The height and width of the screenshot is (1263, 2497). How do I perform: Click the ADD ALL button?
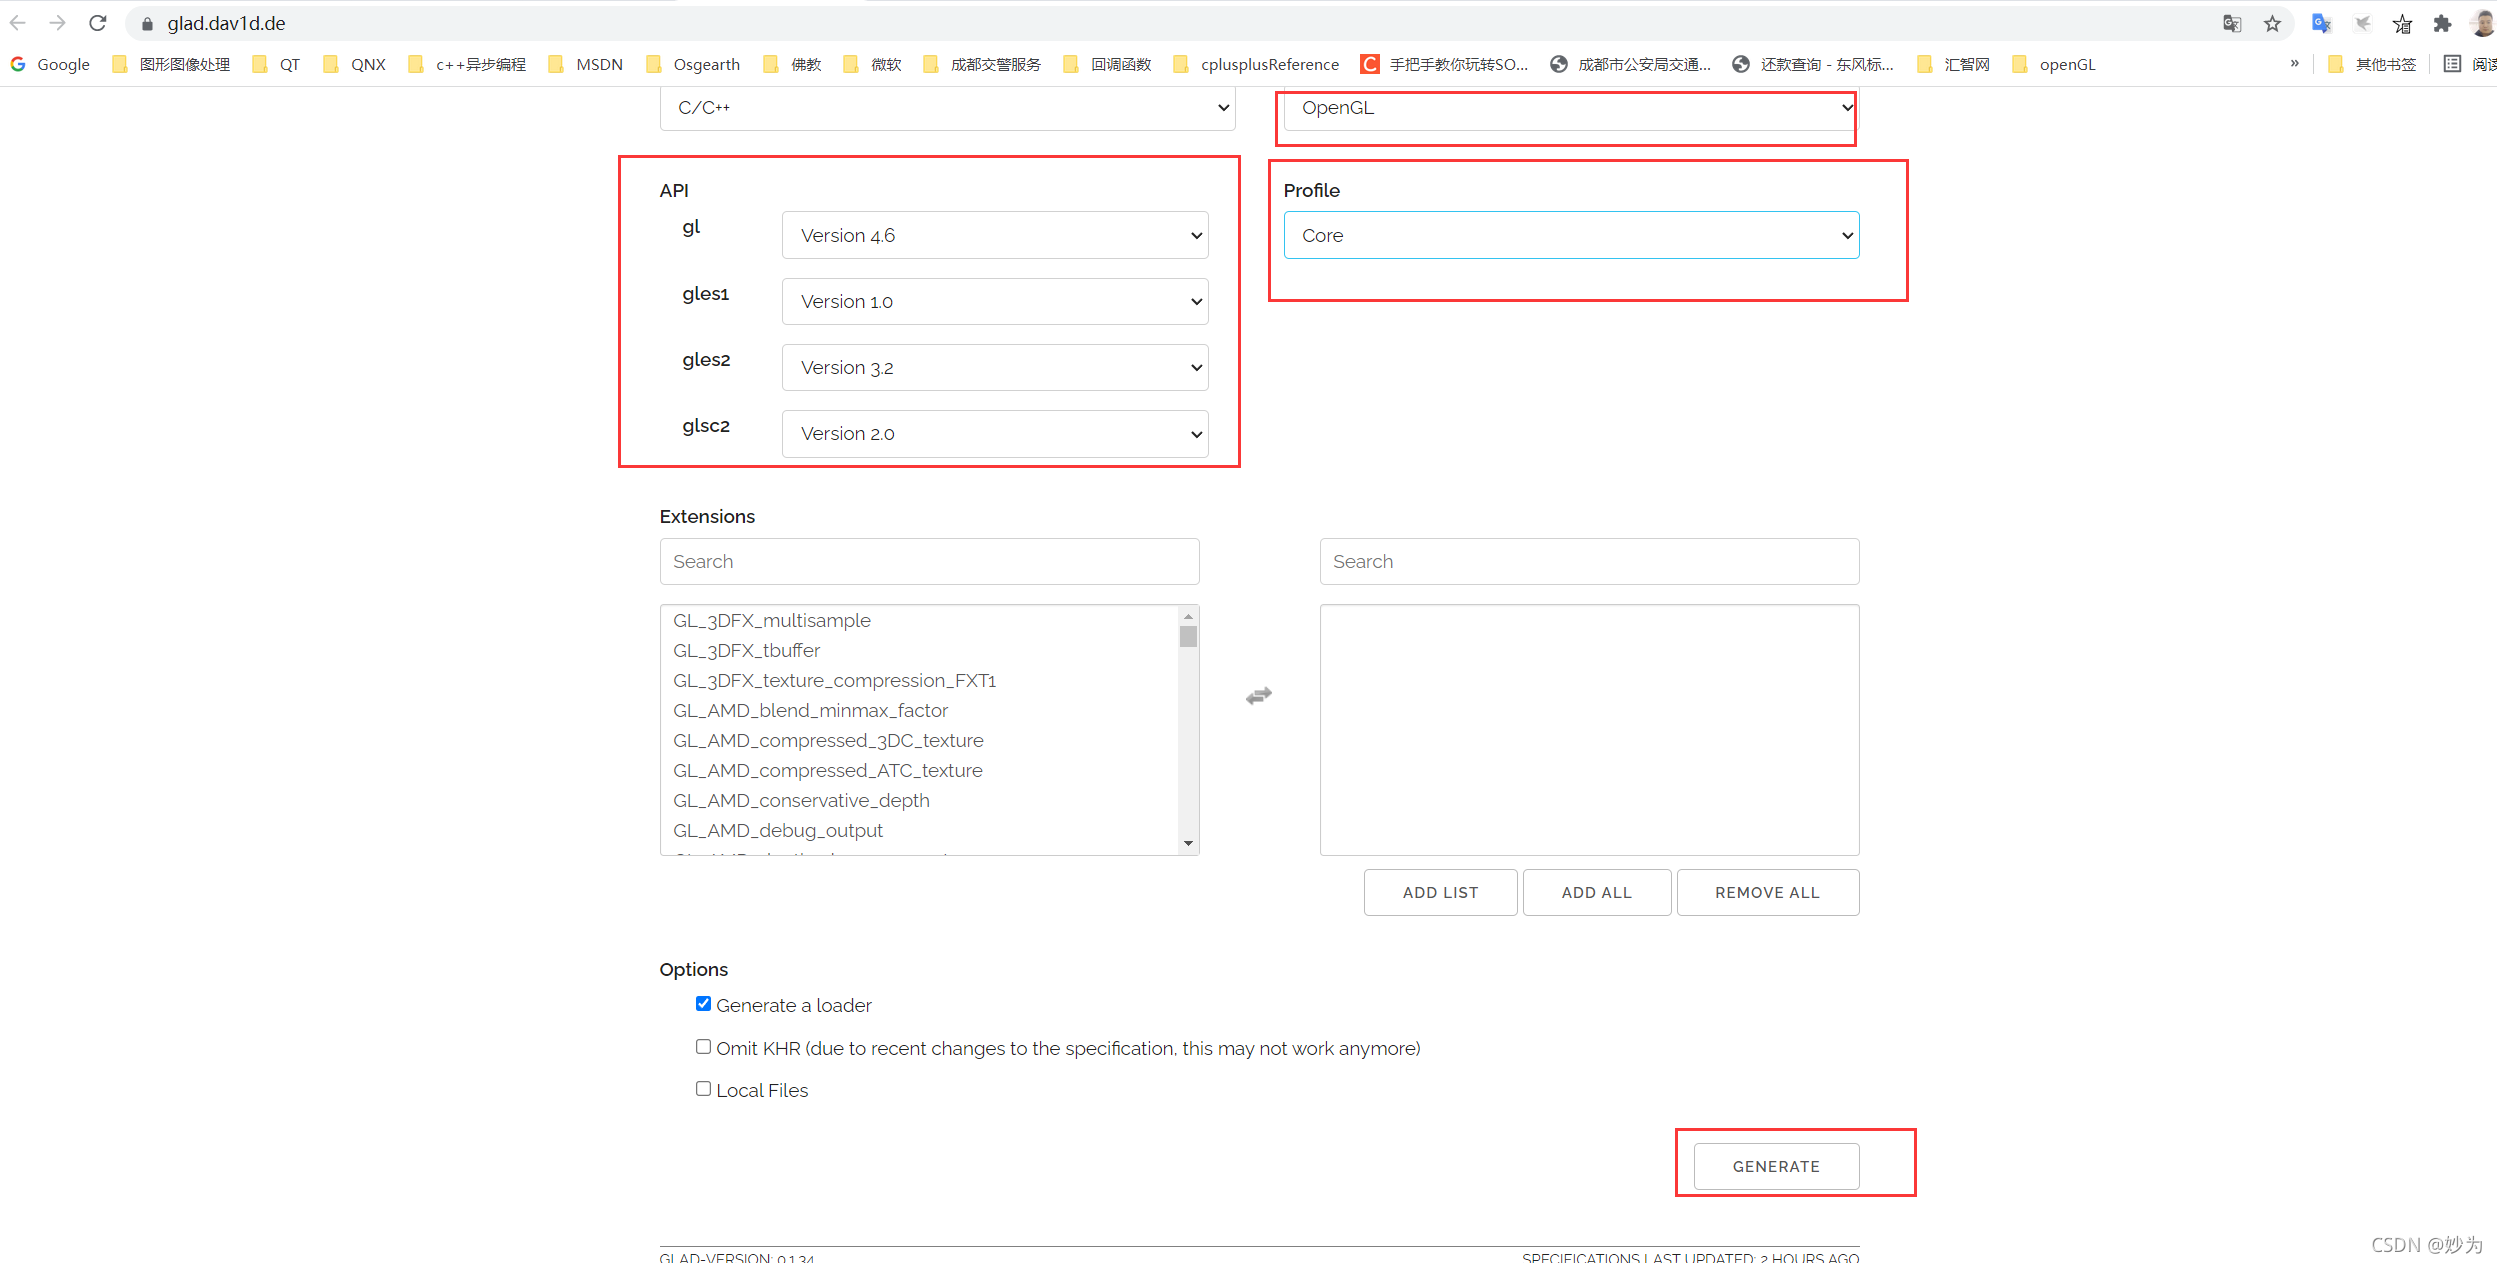pyautogui.click(x=1596, y=892)
